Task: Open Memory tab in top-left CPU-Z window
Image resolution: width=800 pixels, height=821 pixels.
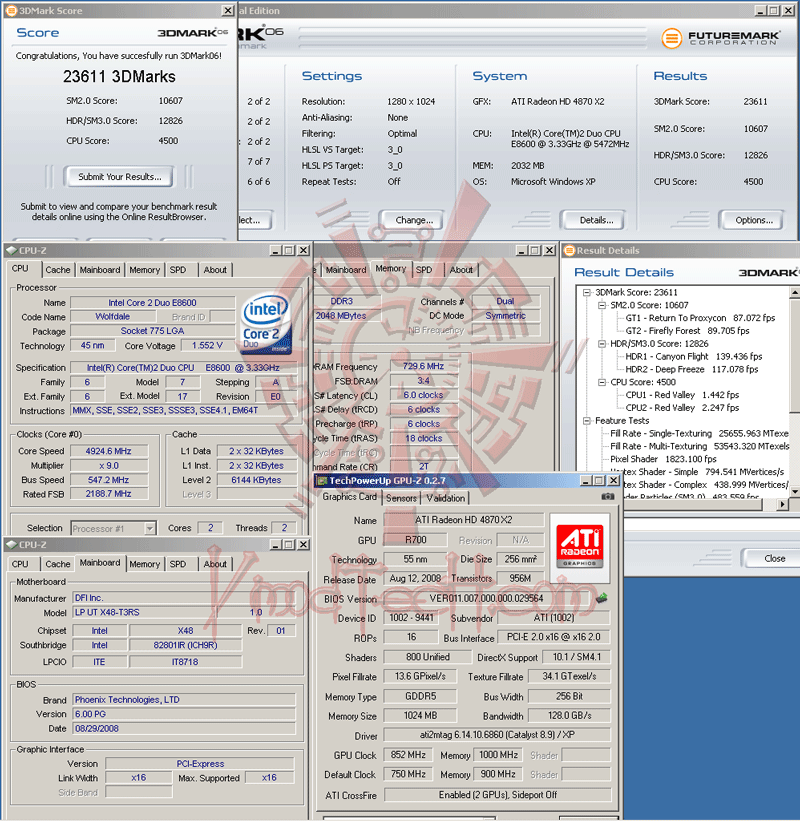Action: pyautogui.click(x=145, y=270)
